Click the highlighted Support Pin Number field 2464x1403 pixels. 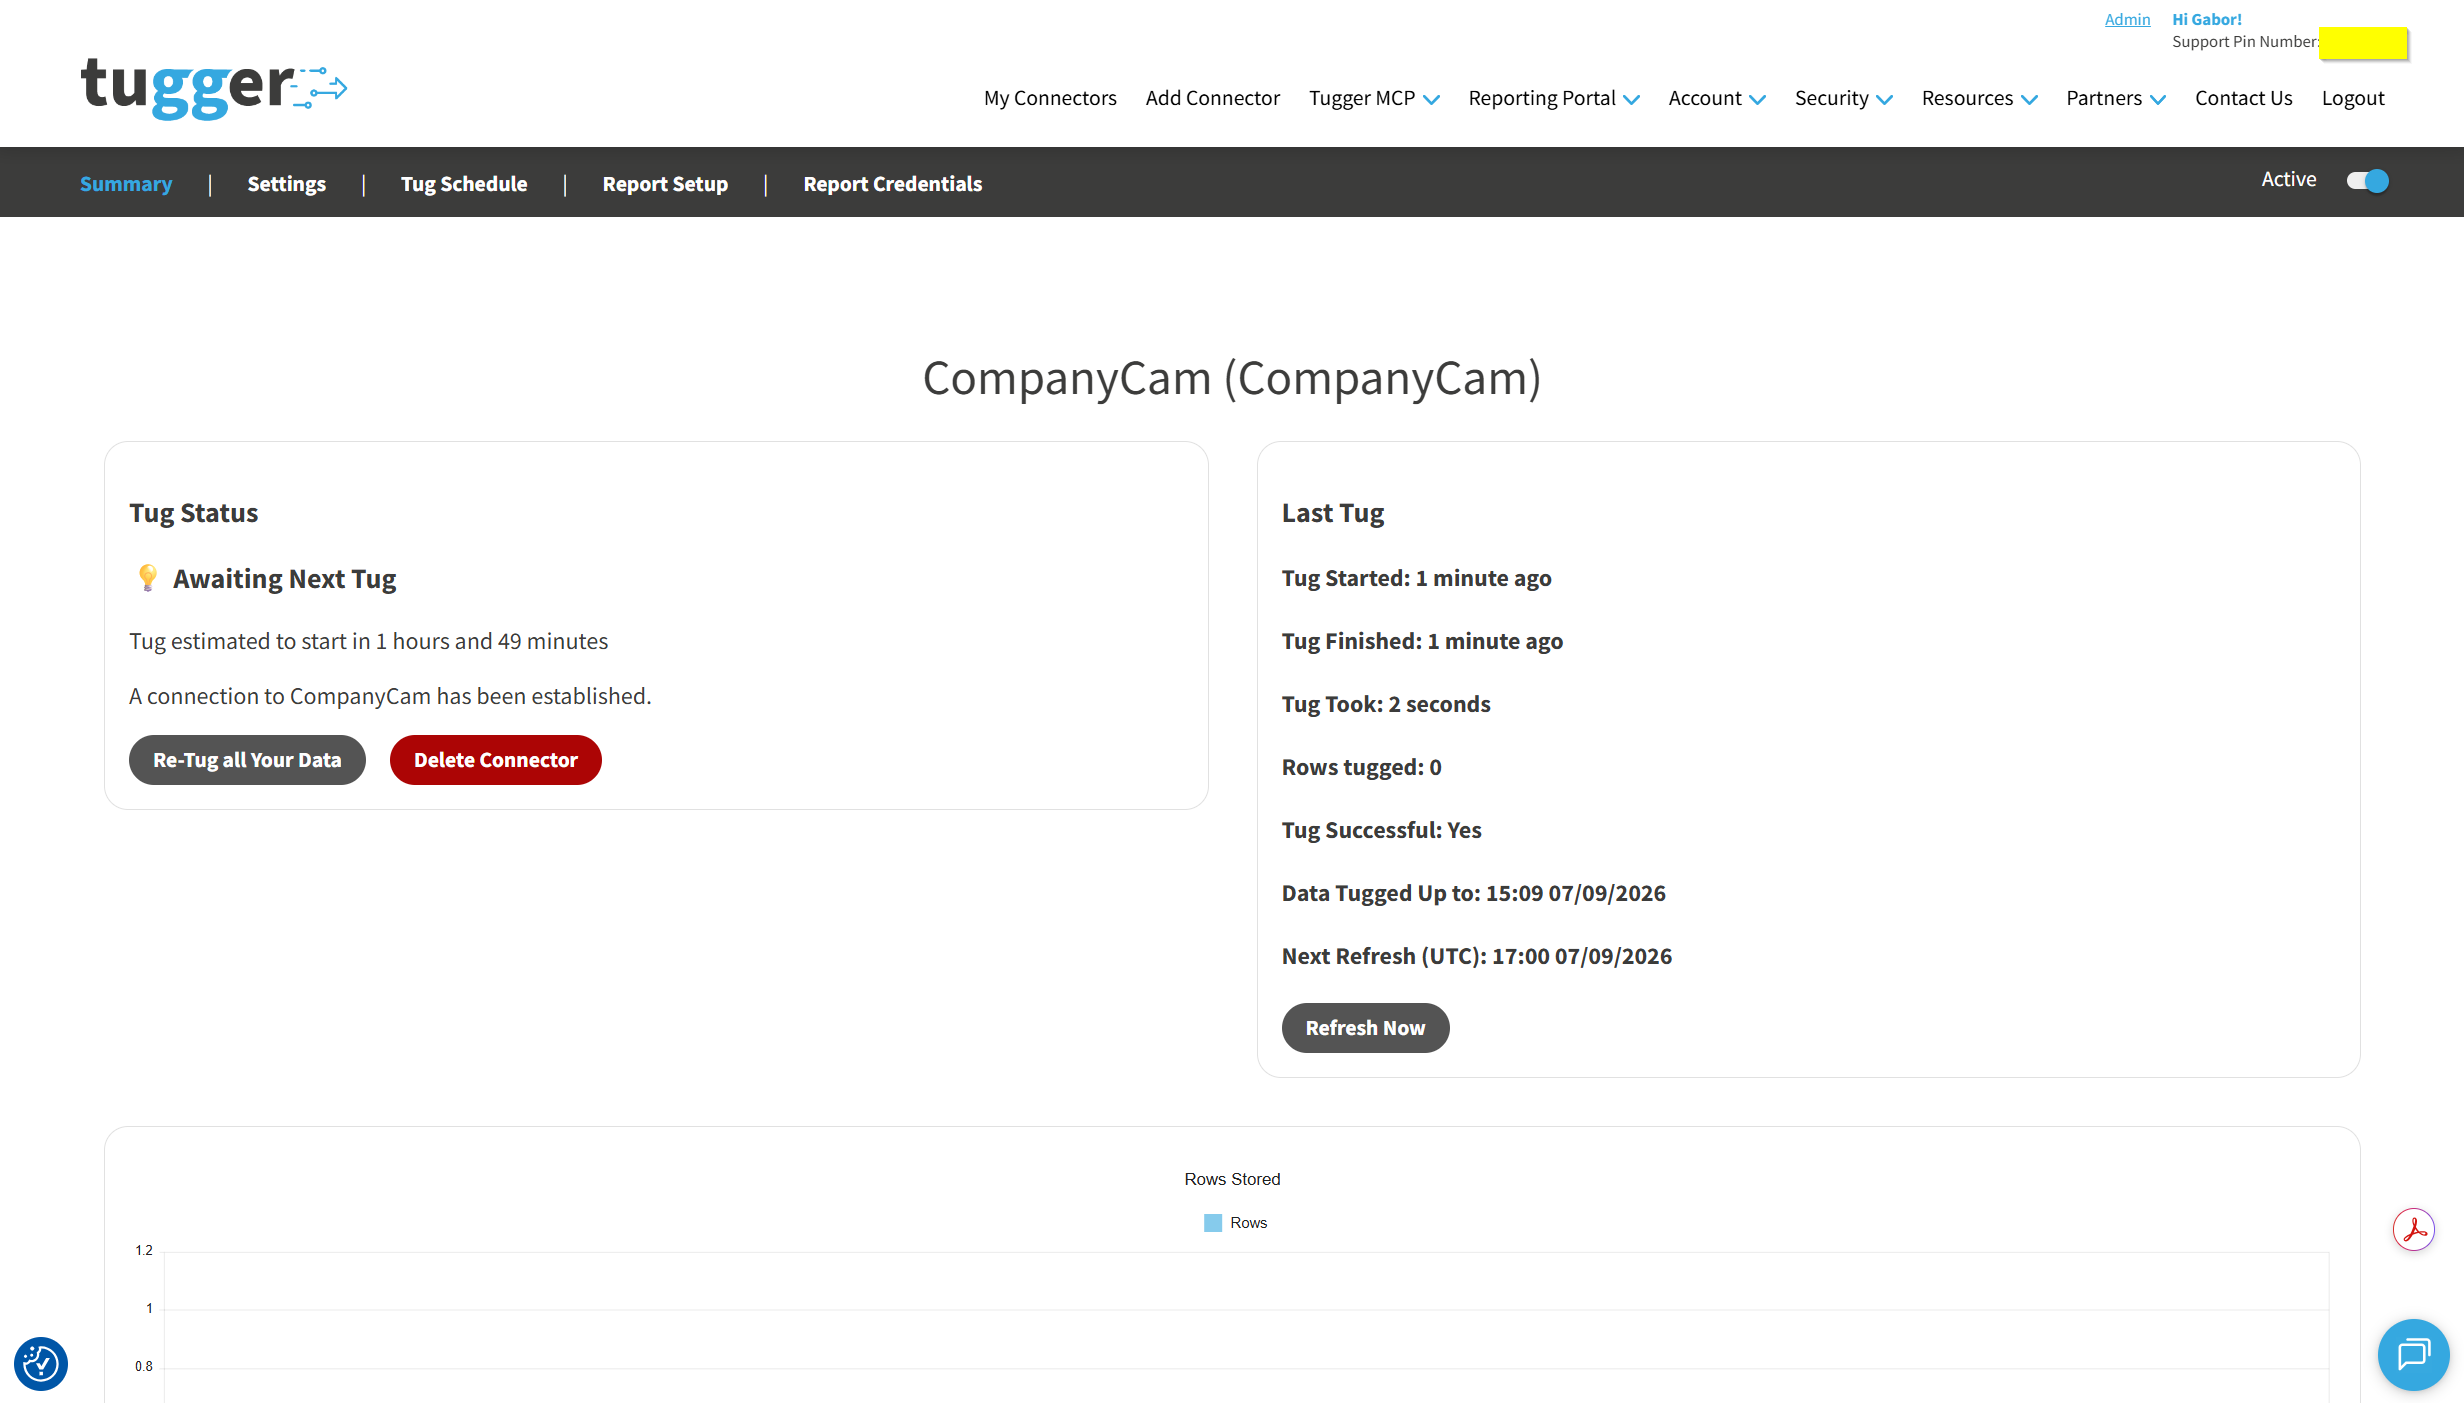point(2363,43)
